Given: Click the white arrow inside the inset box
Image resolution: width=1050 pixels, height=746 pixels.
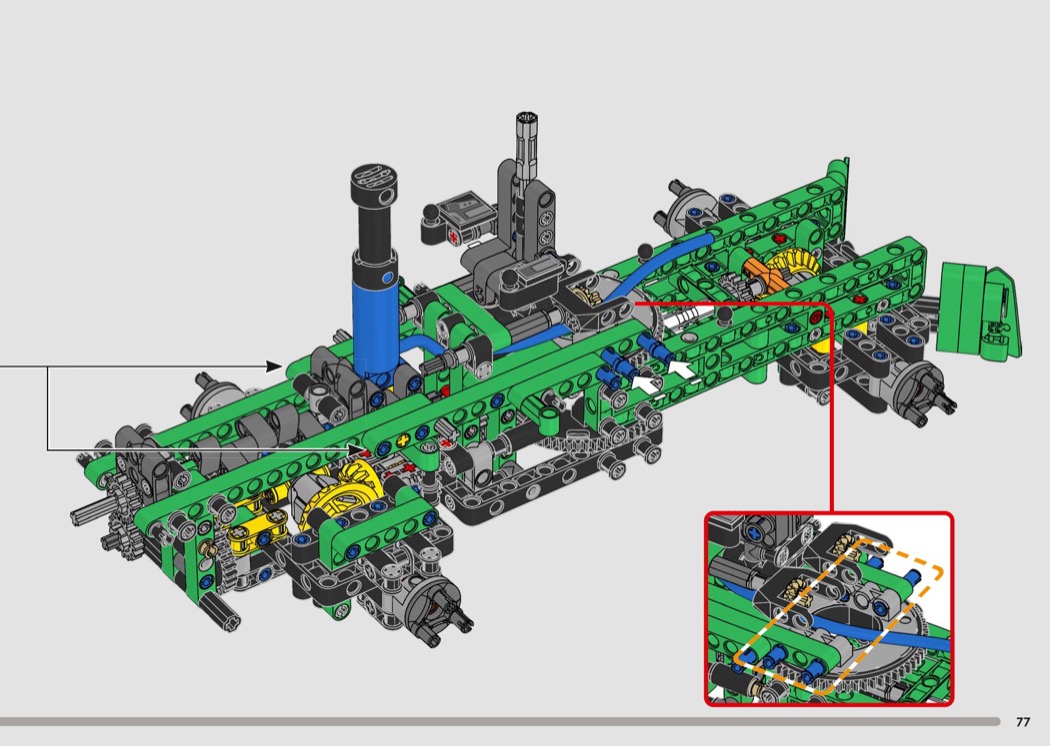Looking at the screenshot, I should (718, 691).
